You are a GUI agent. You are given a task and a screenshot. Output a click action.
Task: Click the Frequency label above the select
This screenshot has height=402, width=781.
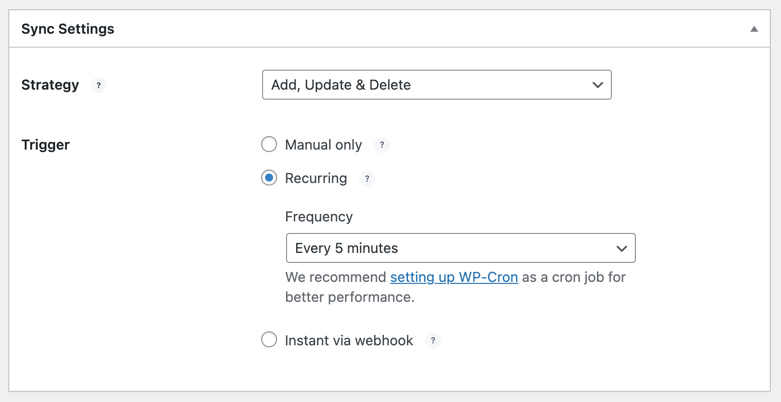(x=319, y=217)
